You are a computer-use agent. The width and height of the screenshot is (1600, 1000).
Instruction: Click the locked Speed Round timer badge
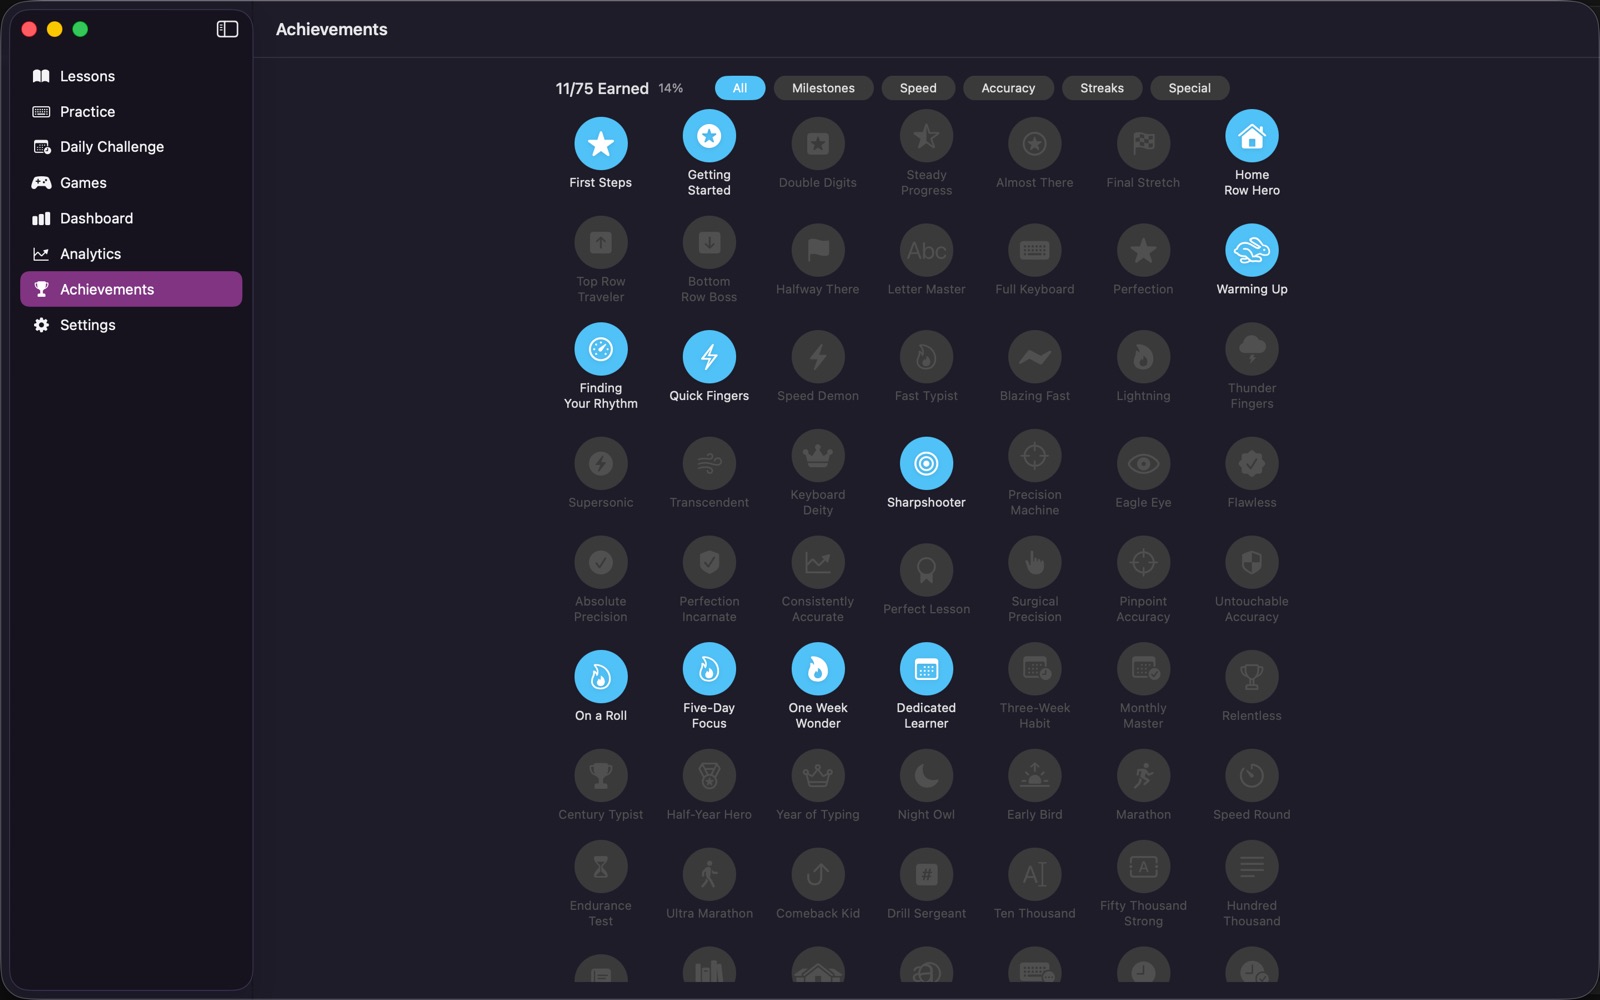(x=1251, y=776)
